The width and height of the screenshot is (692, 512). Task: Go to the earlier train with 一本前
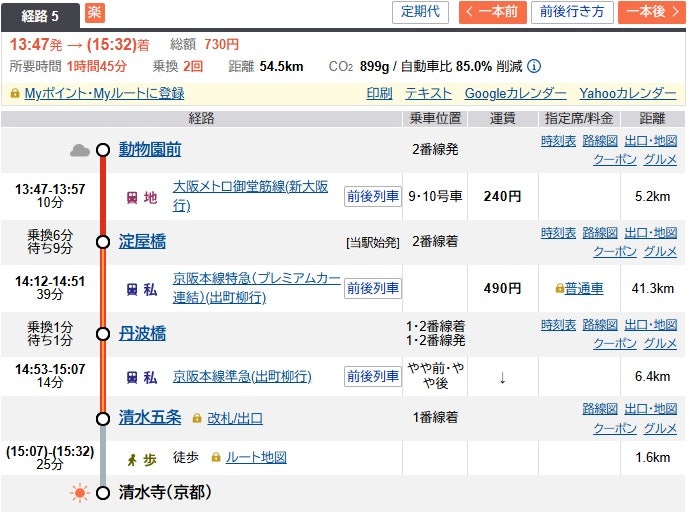[493, 12]
